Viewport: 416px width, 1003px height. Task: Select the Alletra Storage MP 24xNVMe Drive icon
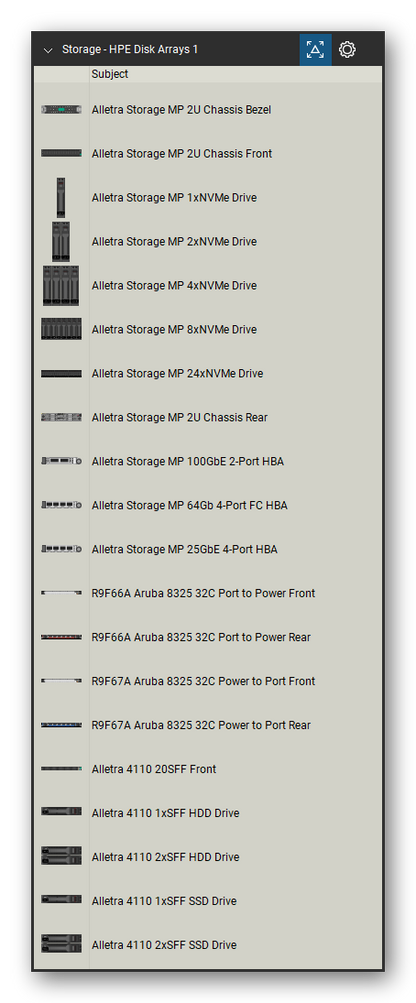(x=61, y=374)
